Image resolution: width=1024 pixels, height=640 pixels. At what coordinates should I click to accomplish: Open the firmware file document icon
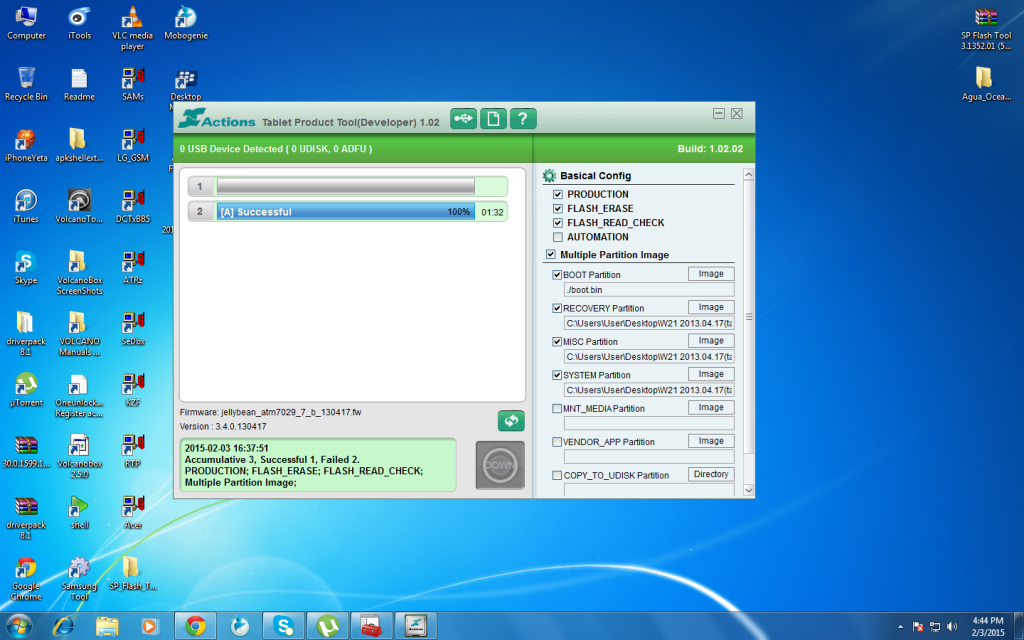(493, 119)
